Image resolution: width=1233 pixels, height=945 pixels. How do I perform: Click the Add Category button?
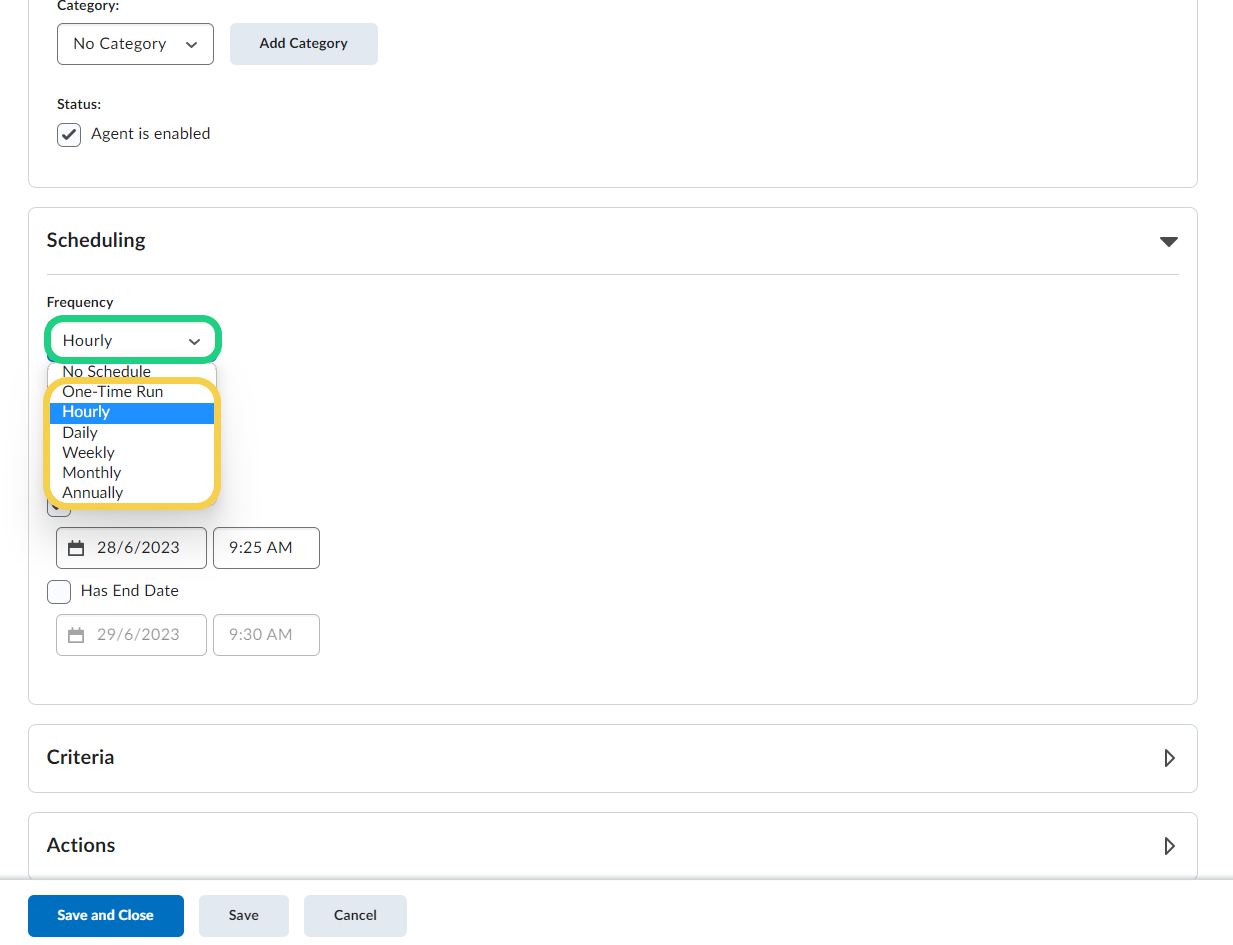pos(303,44)
